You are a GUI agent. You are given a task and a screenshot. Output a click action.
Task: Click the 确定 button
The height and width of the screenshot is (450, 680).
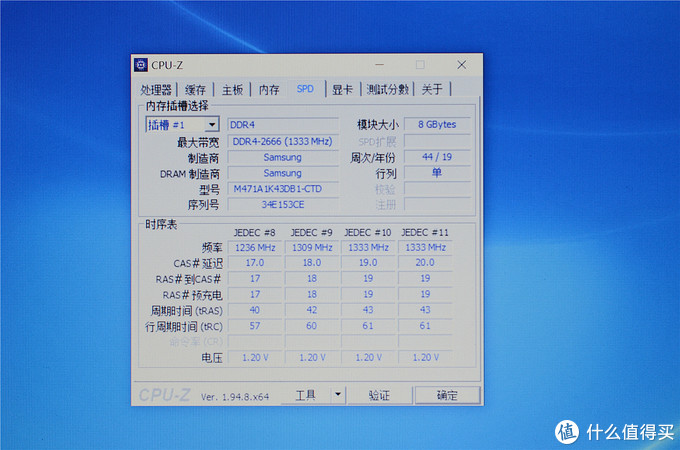(x=447, y=395)
